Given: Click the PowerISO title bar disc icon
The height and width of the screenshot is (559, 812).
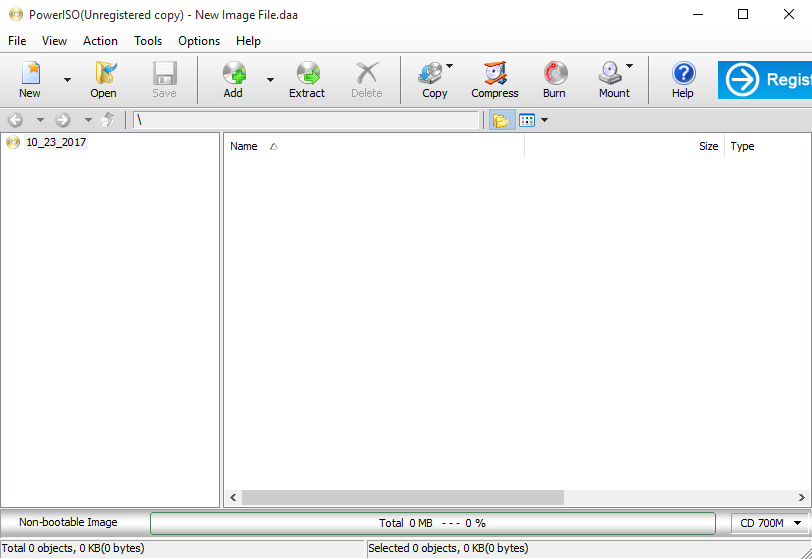Looking at the screenshot, I should pyautogui.click(x=16, y=14).
